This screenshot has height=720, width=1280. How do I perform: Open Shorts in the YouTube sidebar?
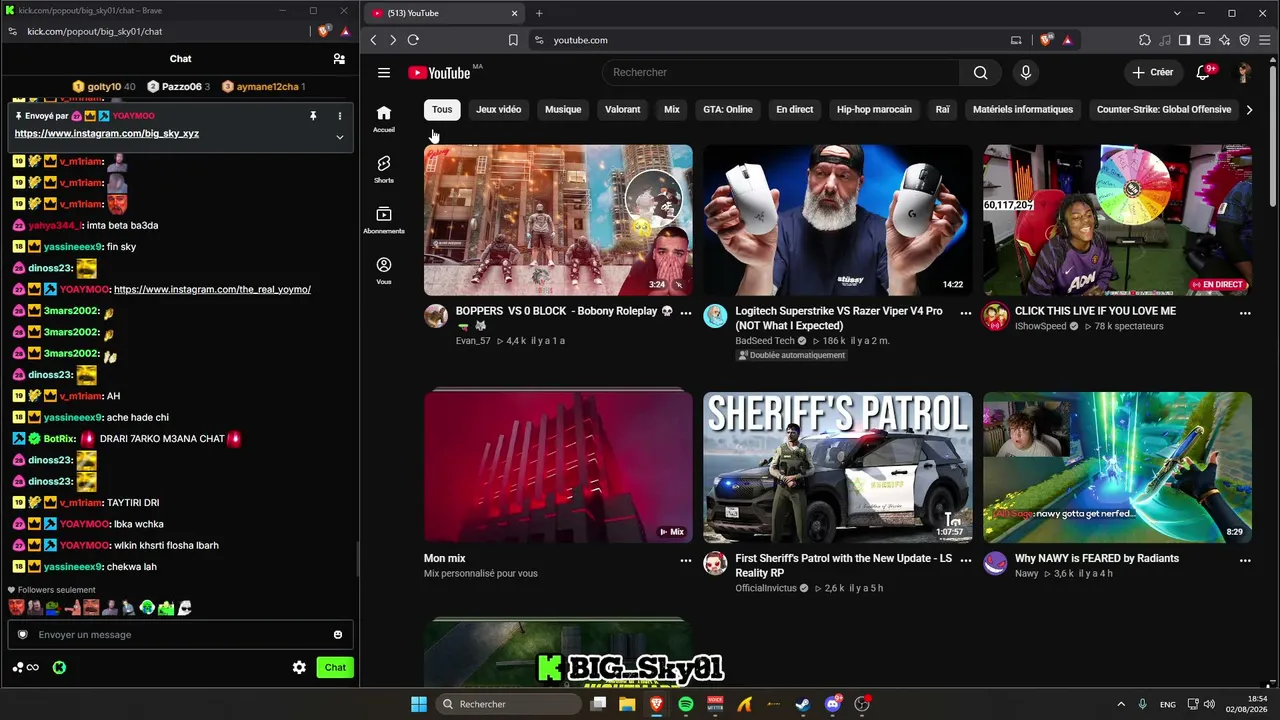pos(384,169)
